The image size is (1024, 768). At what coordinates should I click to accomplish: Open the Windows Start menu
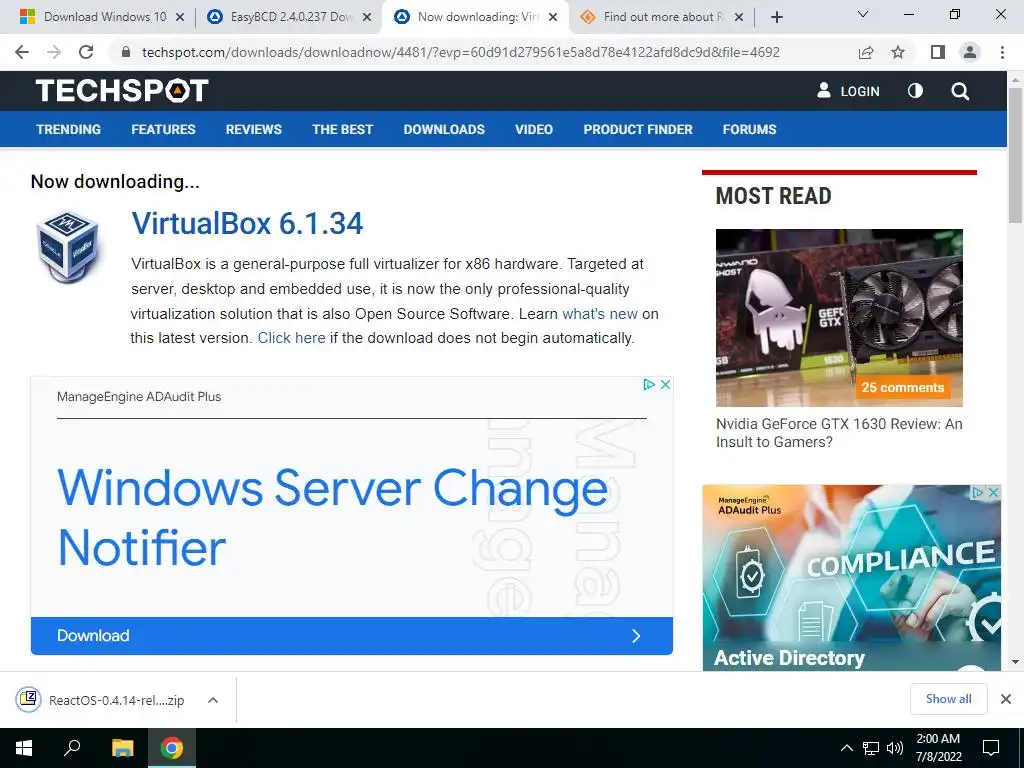coord(24,748)
